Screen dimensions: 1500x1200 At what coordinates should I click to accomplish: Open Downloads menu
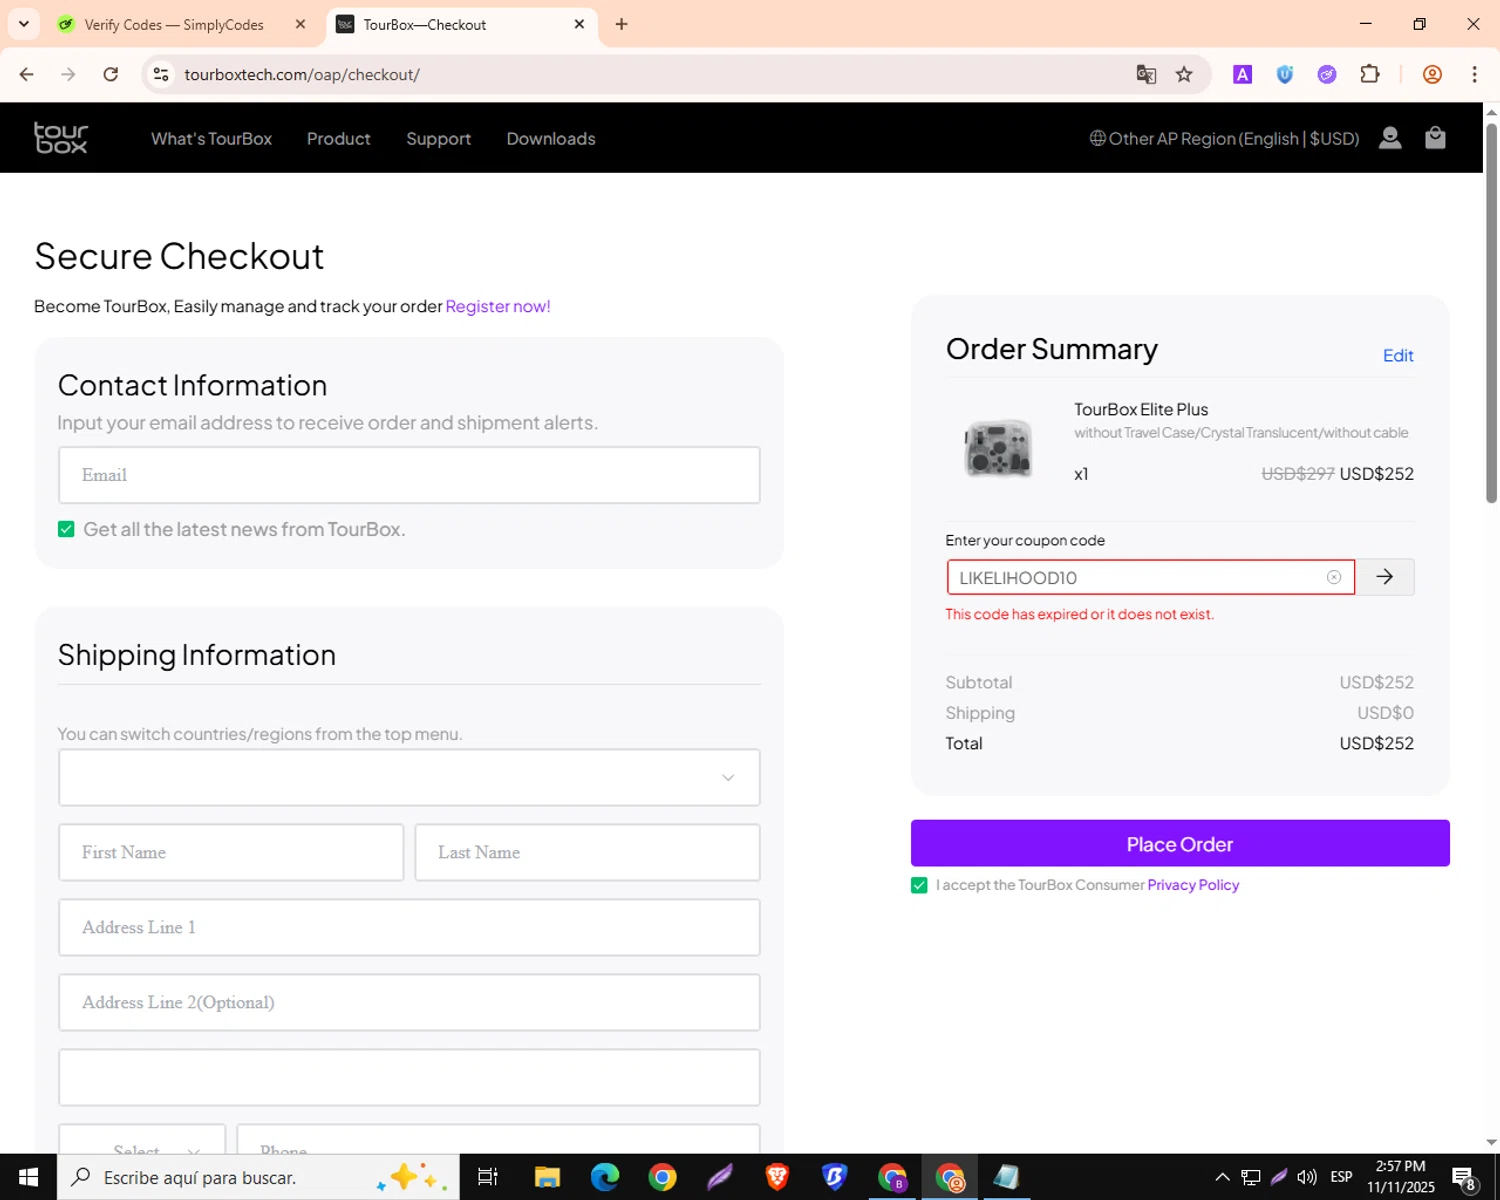point(551,138)
